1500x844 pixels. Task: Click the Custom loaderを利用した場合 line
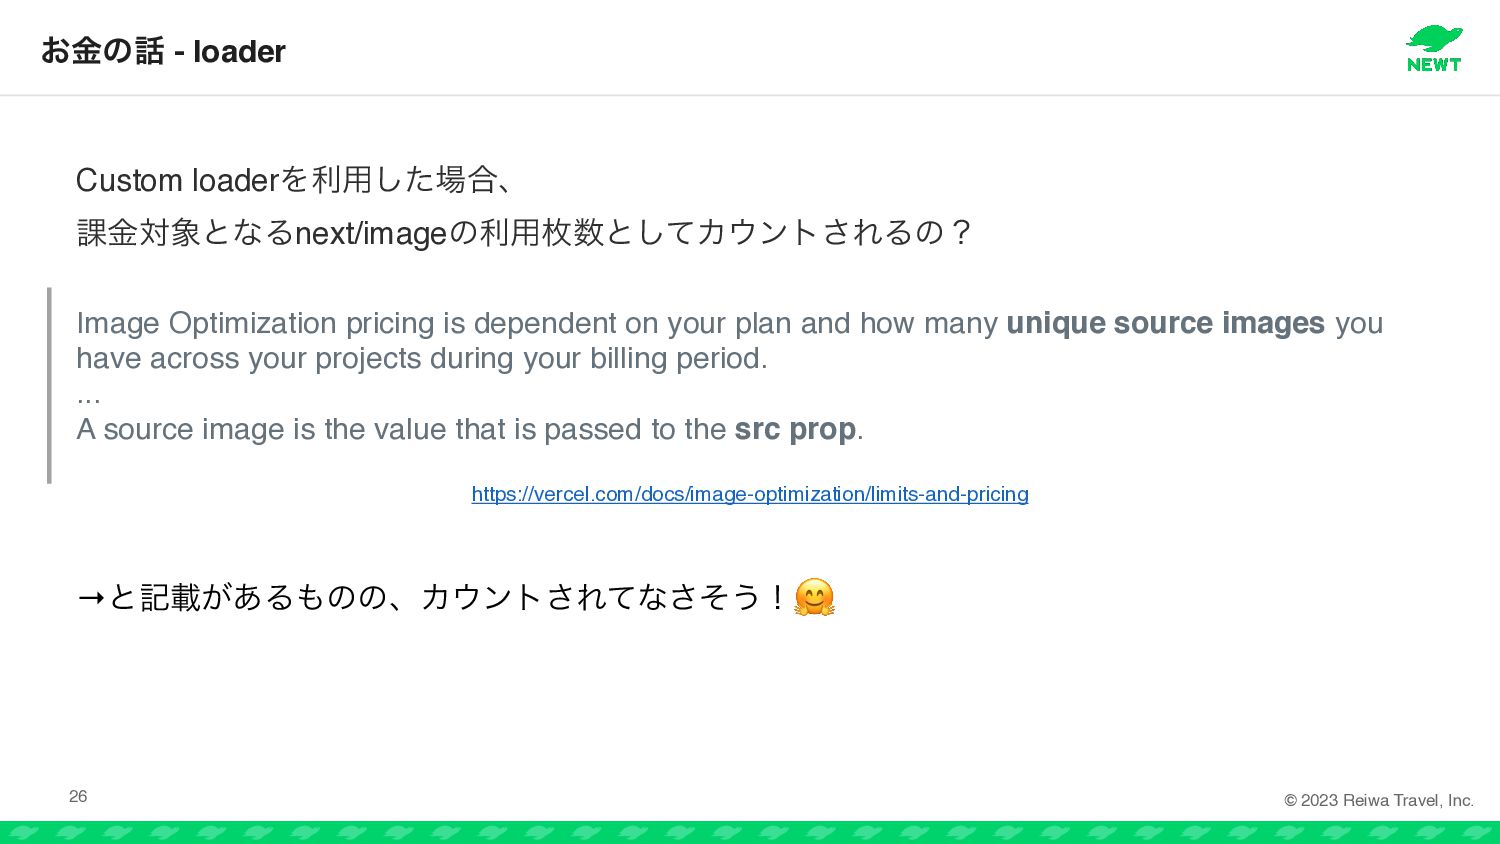pyautogui.click(x=298, y=180)
